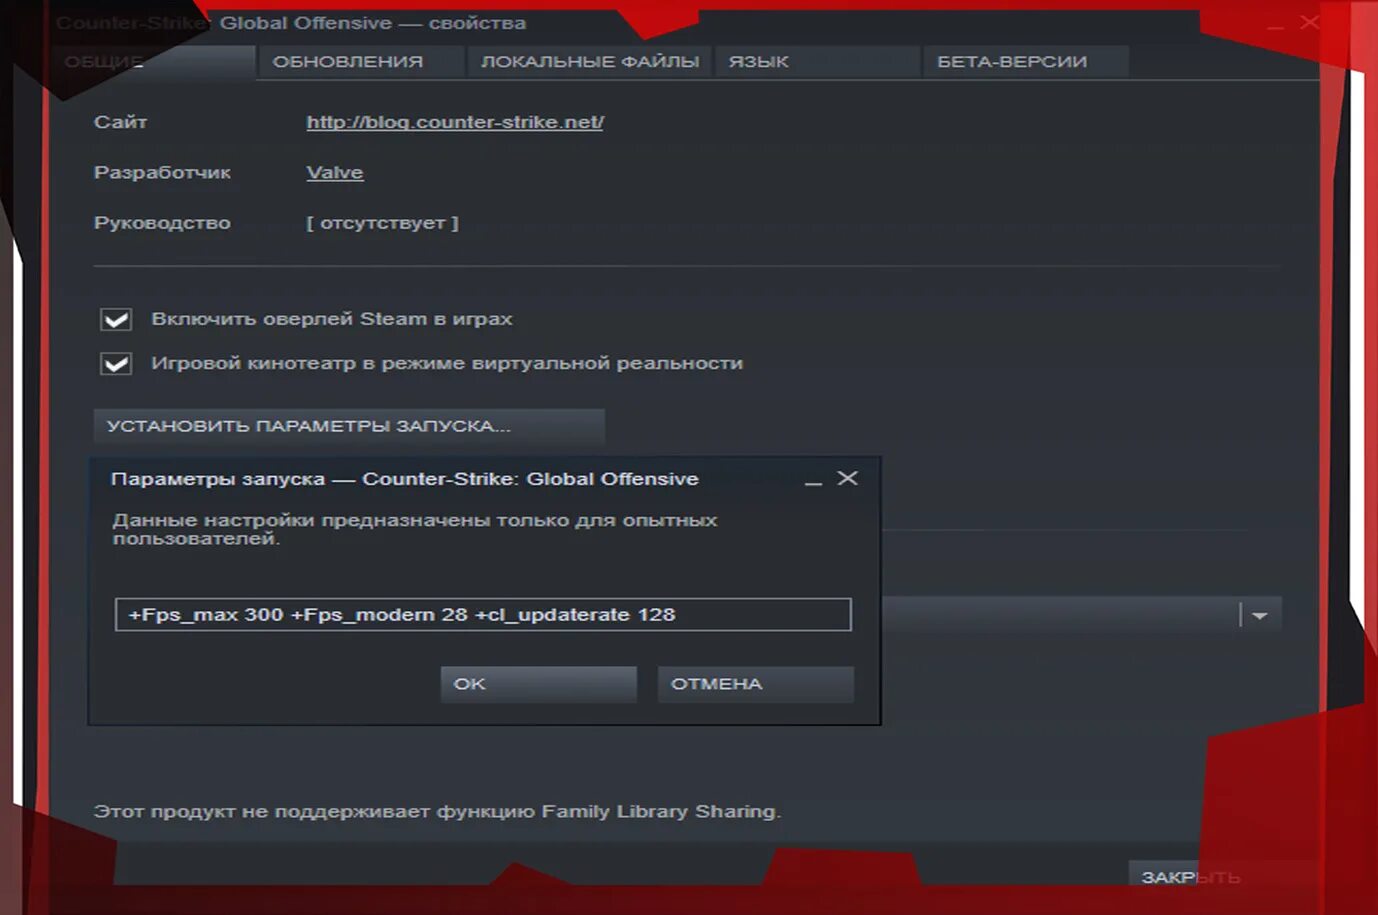Minimize the launch parameters dialog
Image resolution: width=1378 pixels, height=915 pixels.
813,480
